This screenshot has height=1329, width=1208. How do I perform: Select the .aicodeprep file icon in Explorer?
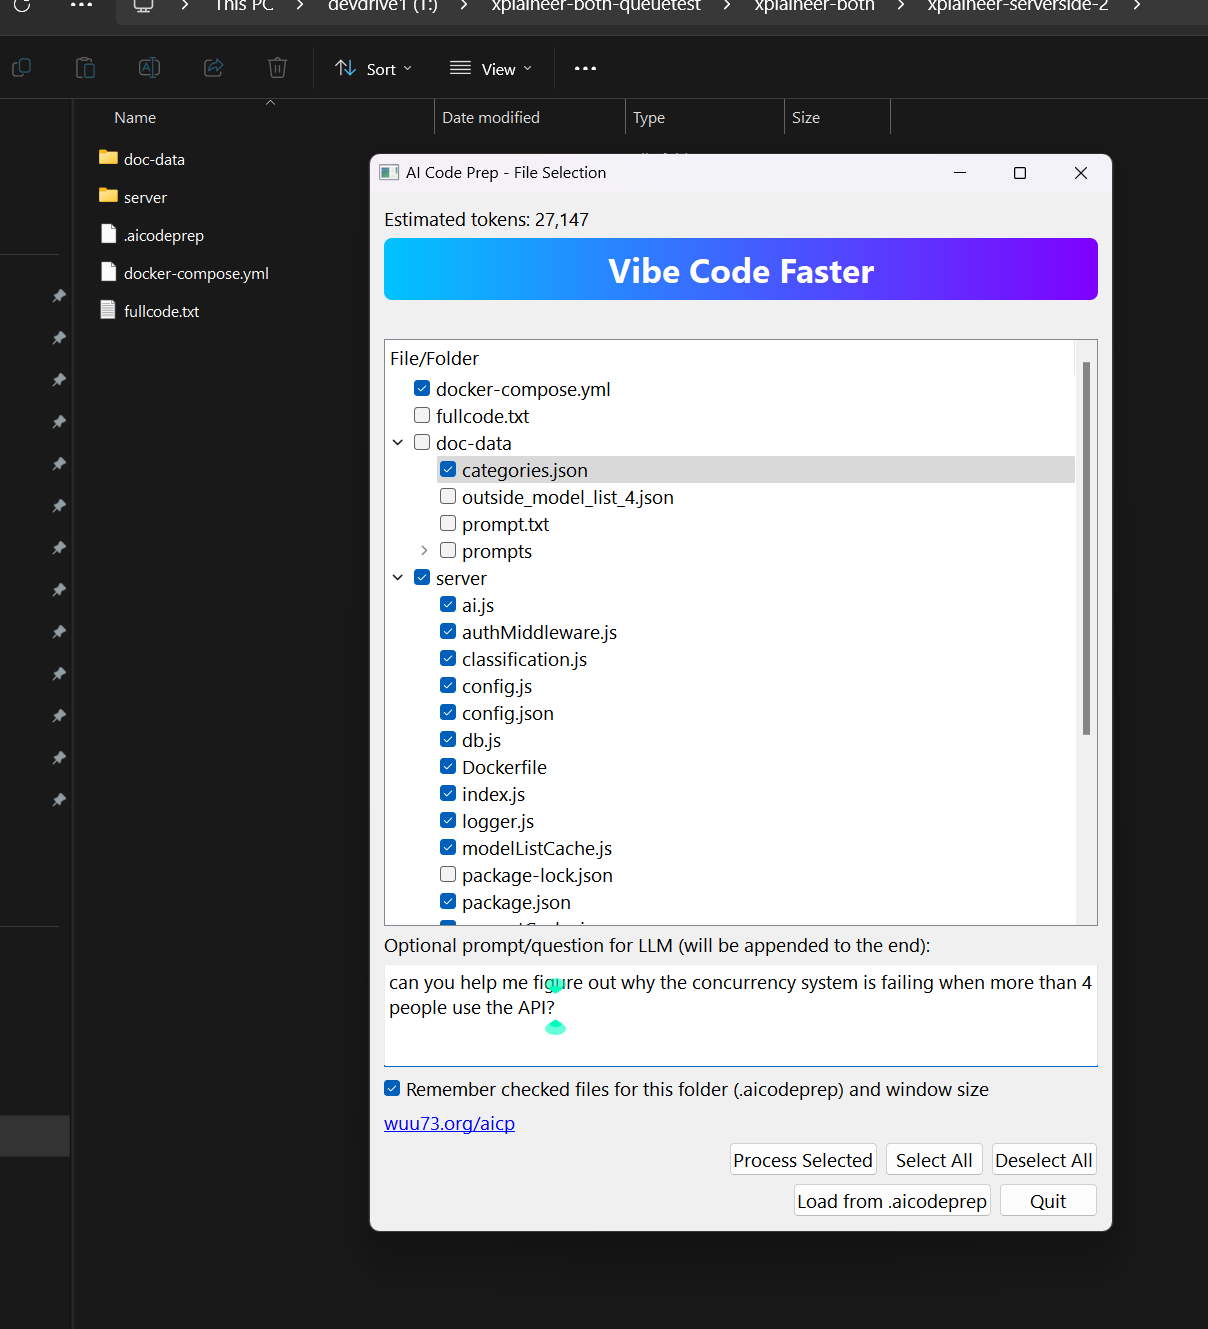pyautogui.click(x=109, y=234)
